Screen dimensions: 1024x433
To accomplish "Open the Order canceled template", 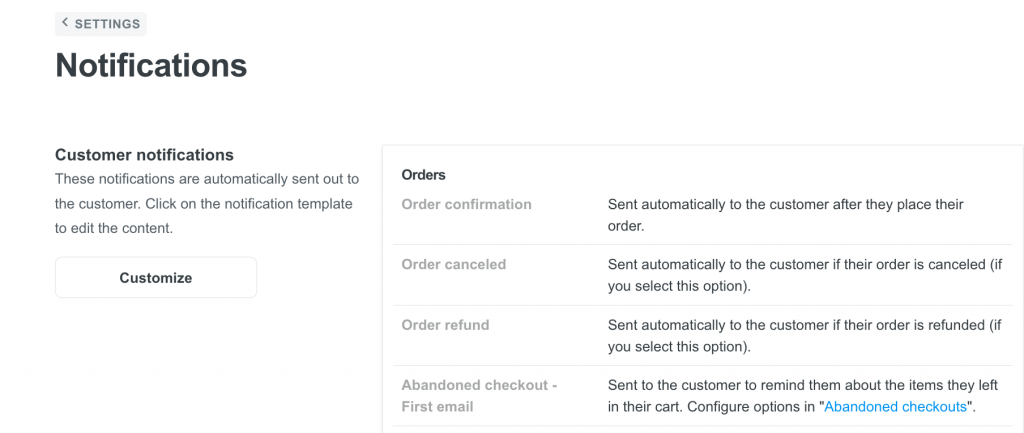I will click(453, 265).
